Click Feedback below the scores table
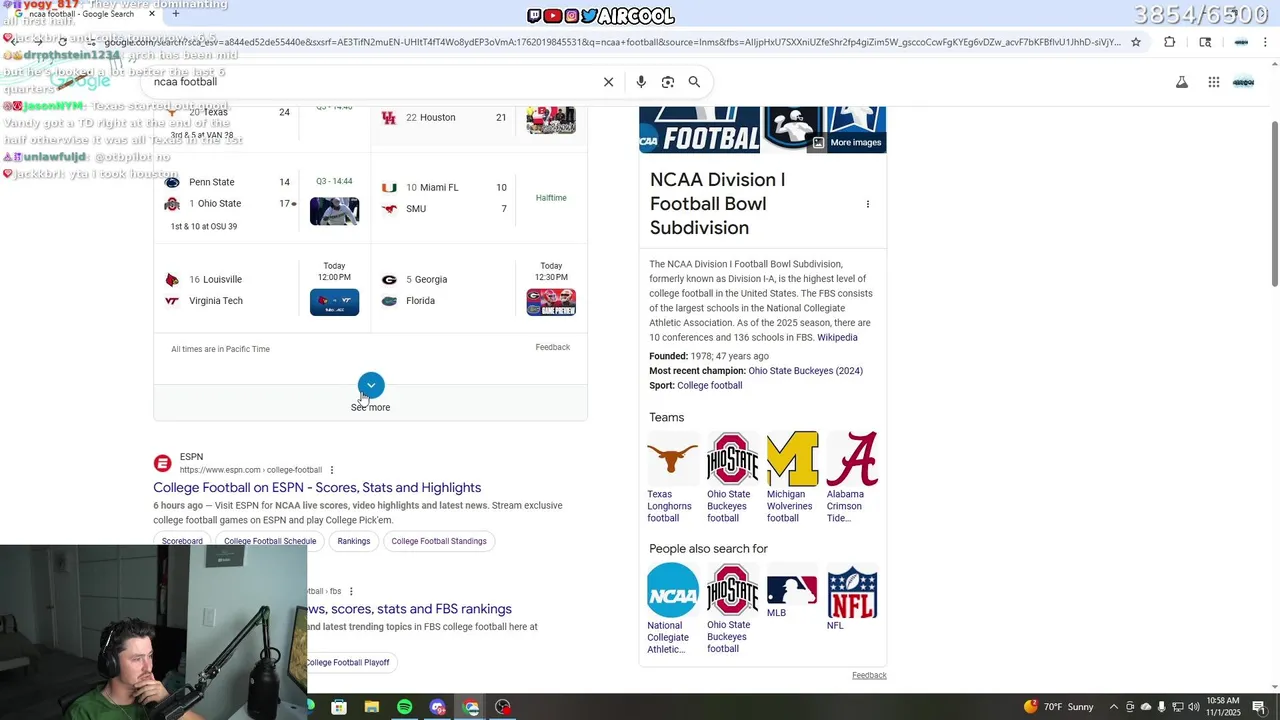The height and width of the screenshot is (720, 1280). 553,347
